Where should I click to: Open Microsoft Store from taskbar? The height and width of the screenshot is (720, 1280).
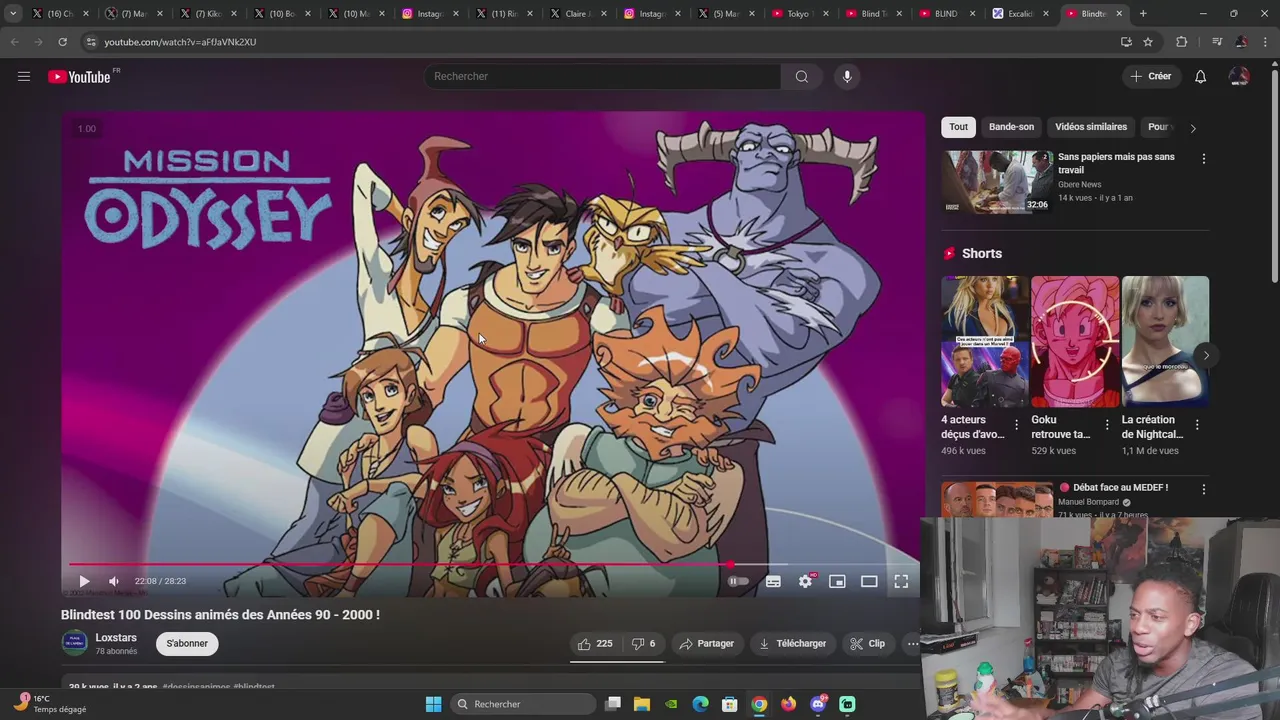click(x=730, y=704)
